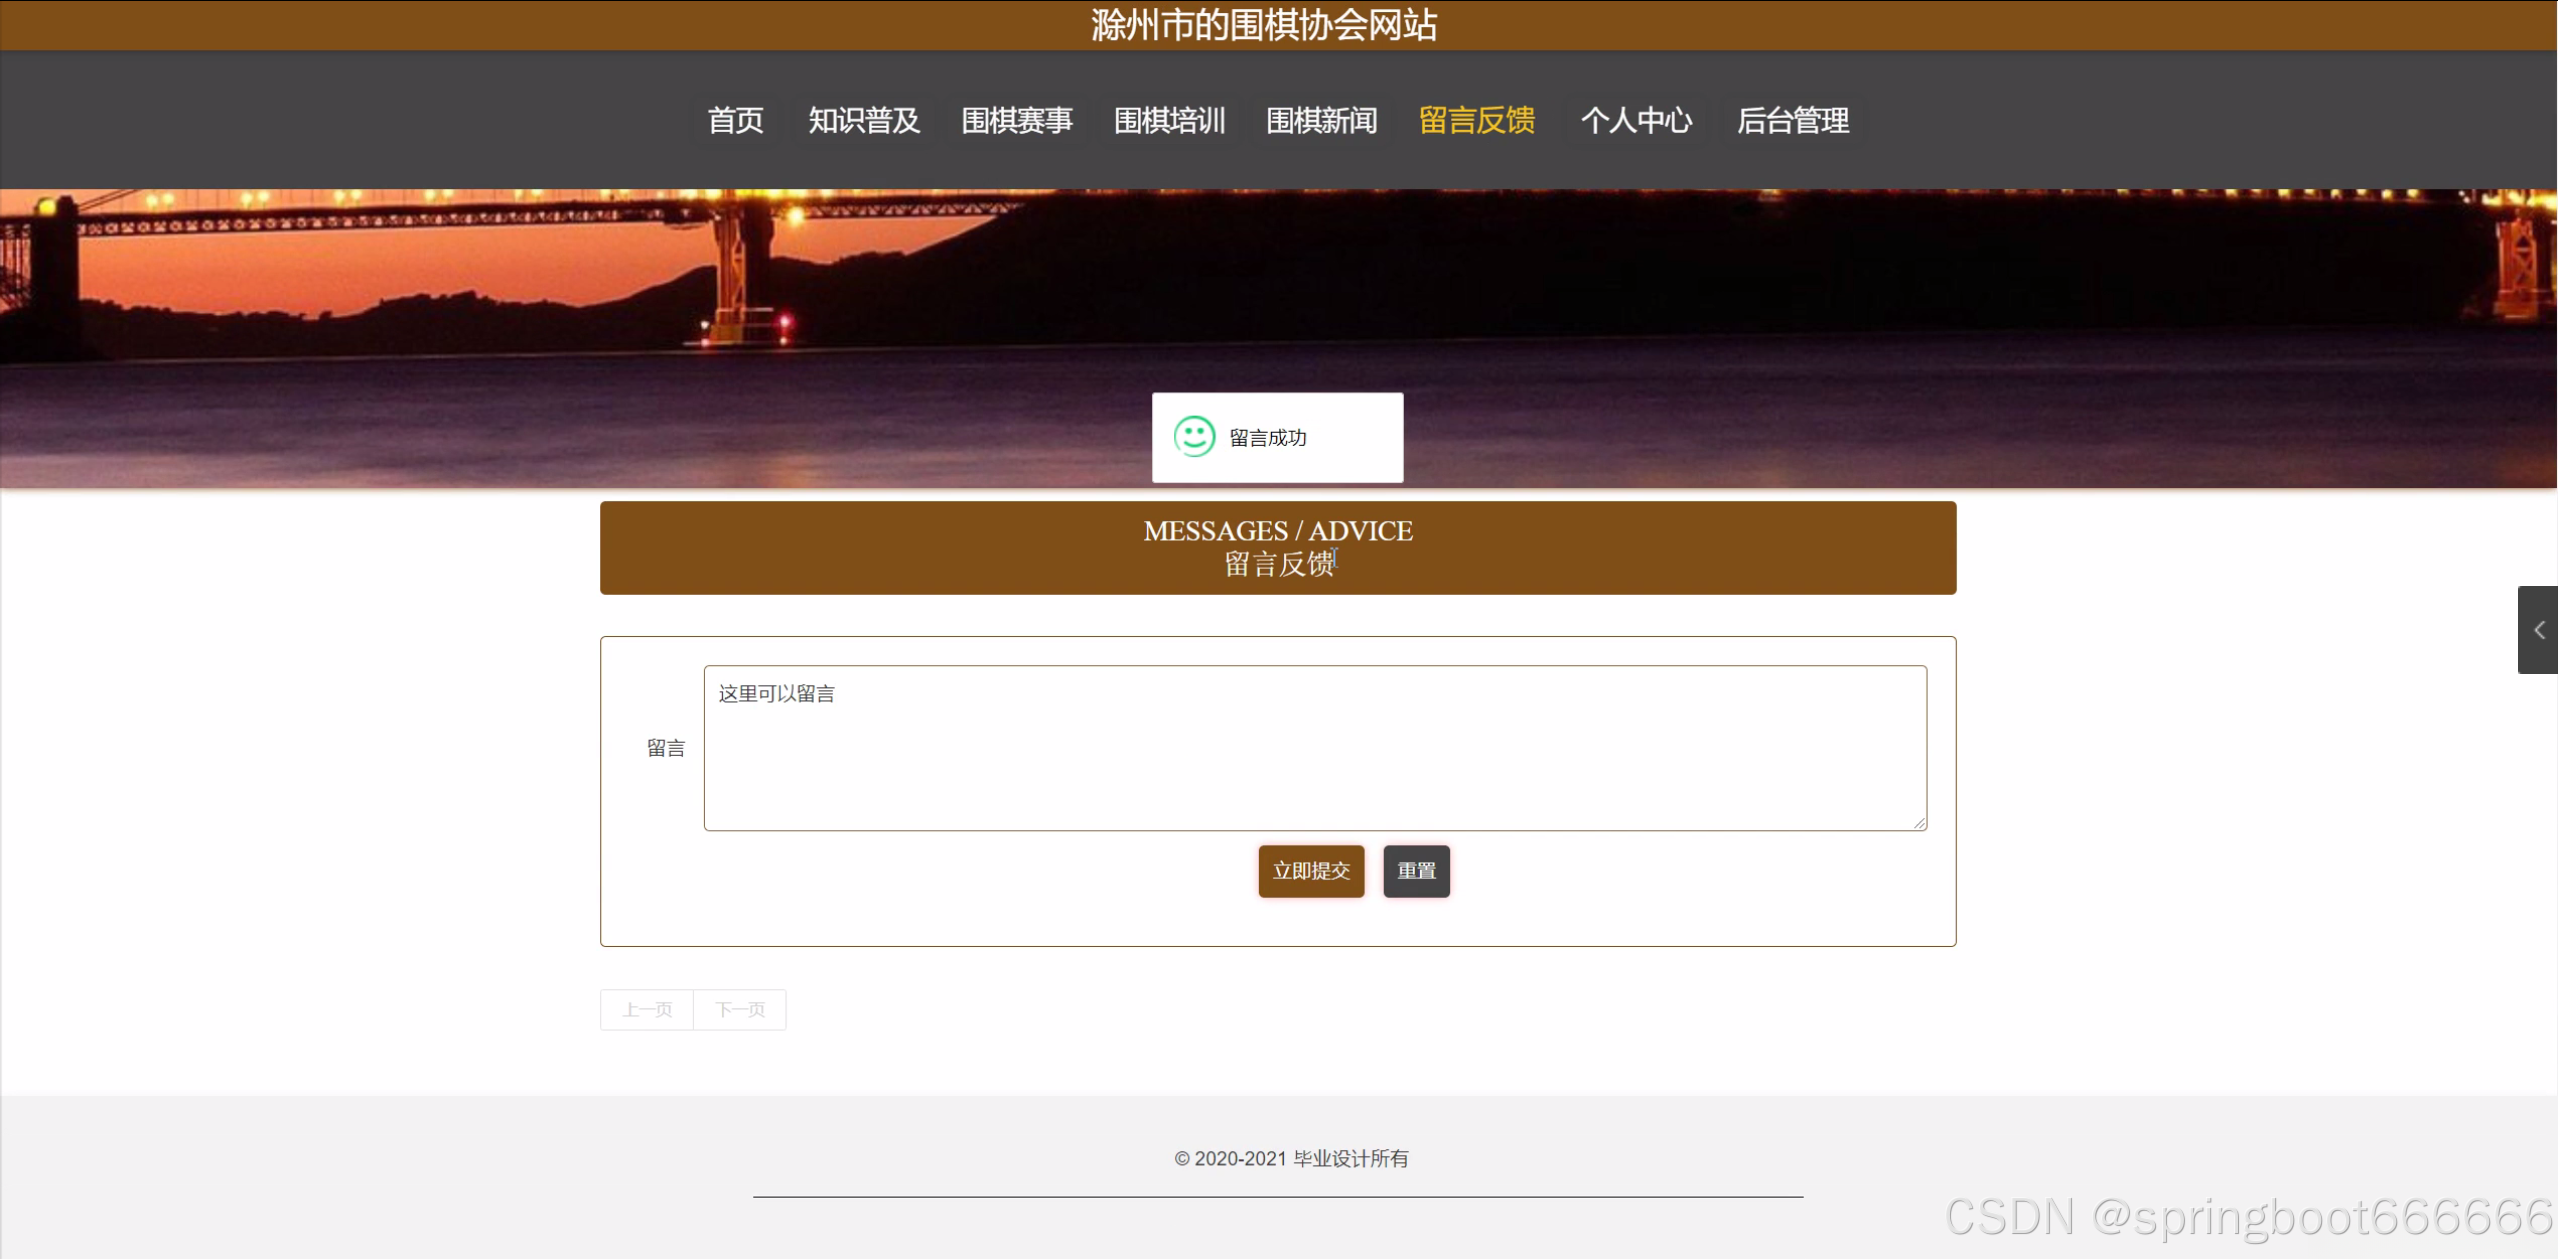Open 围棋新闻 navigation link
This screenshot has width=2558, height=1259.
[1321, 121]
